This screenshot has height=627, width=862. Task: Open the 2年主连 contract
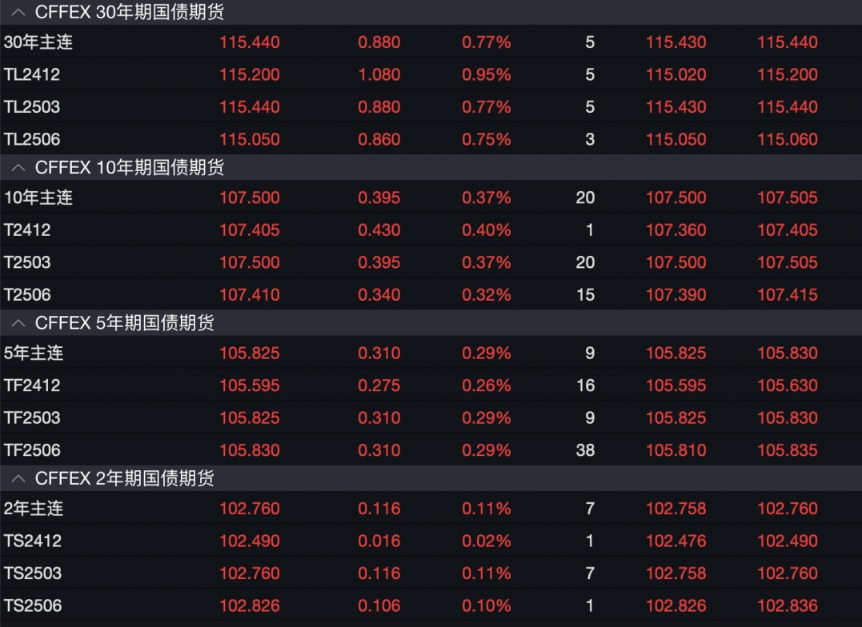pos(34,508)
